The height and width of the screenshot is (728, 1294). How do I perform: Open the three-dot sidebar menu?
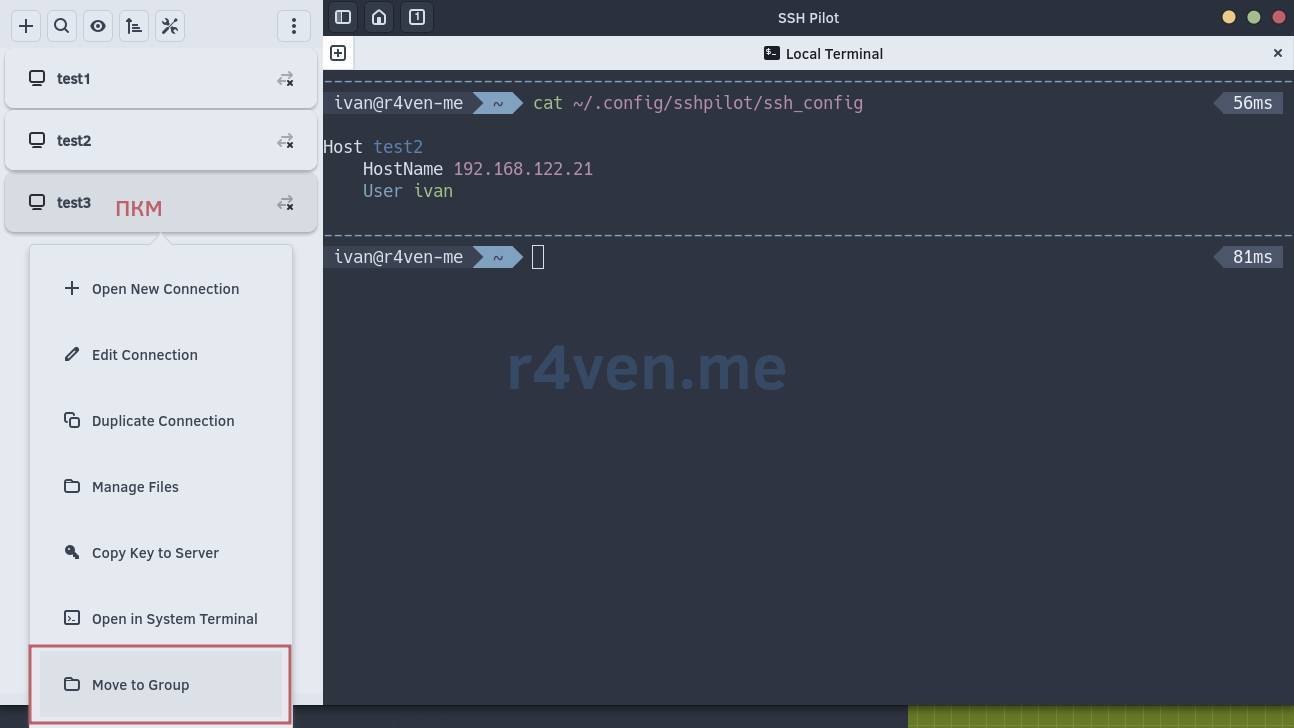click(293, 26)
